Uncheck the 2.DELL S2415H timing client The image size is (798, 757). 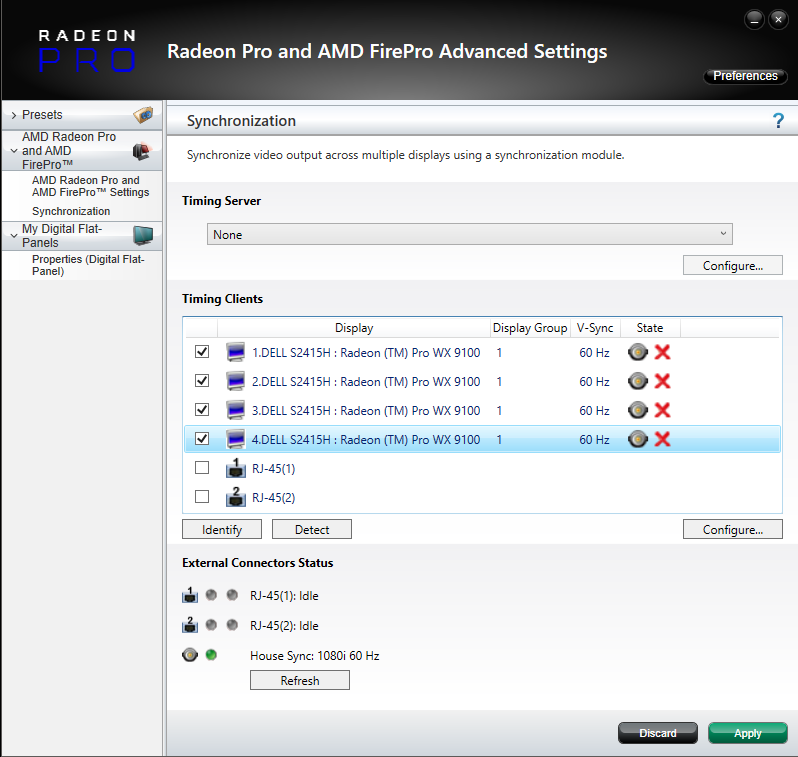click(x=202, y=380)
